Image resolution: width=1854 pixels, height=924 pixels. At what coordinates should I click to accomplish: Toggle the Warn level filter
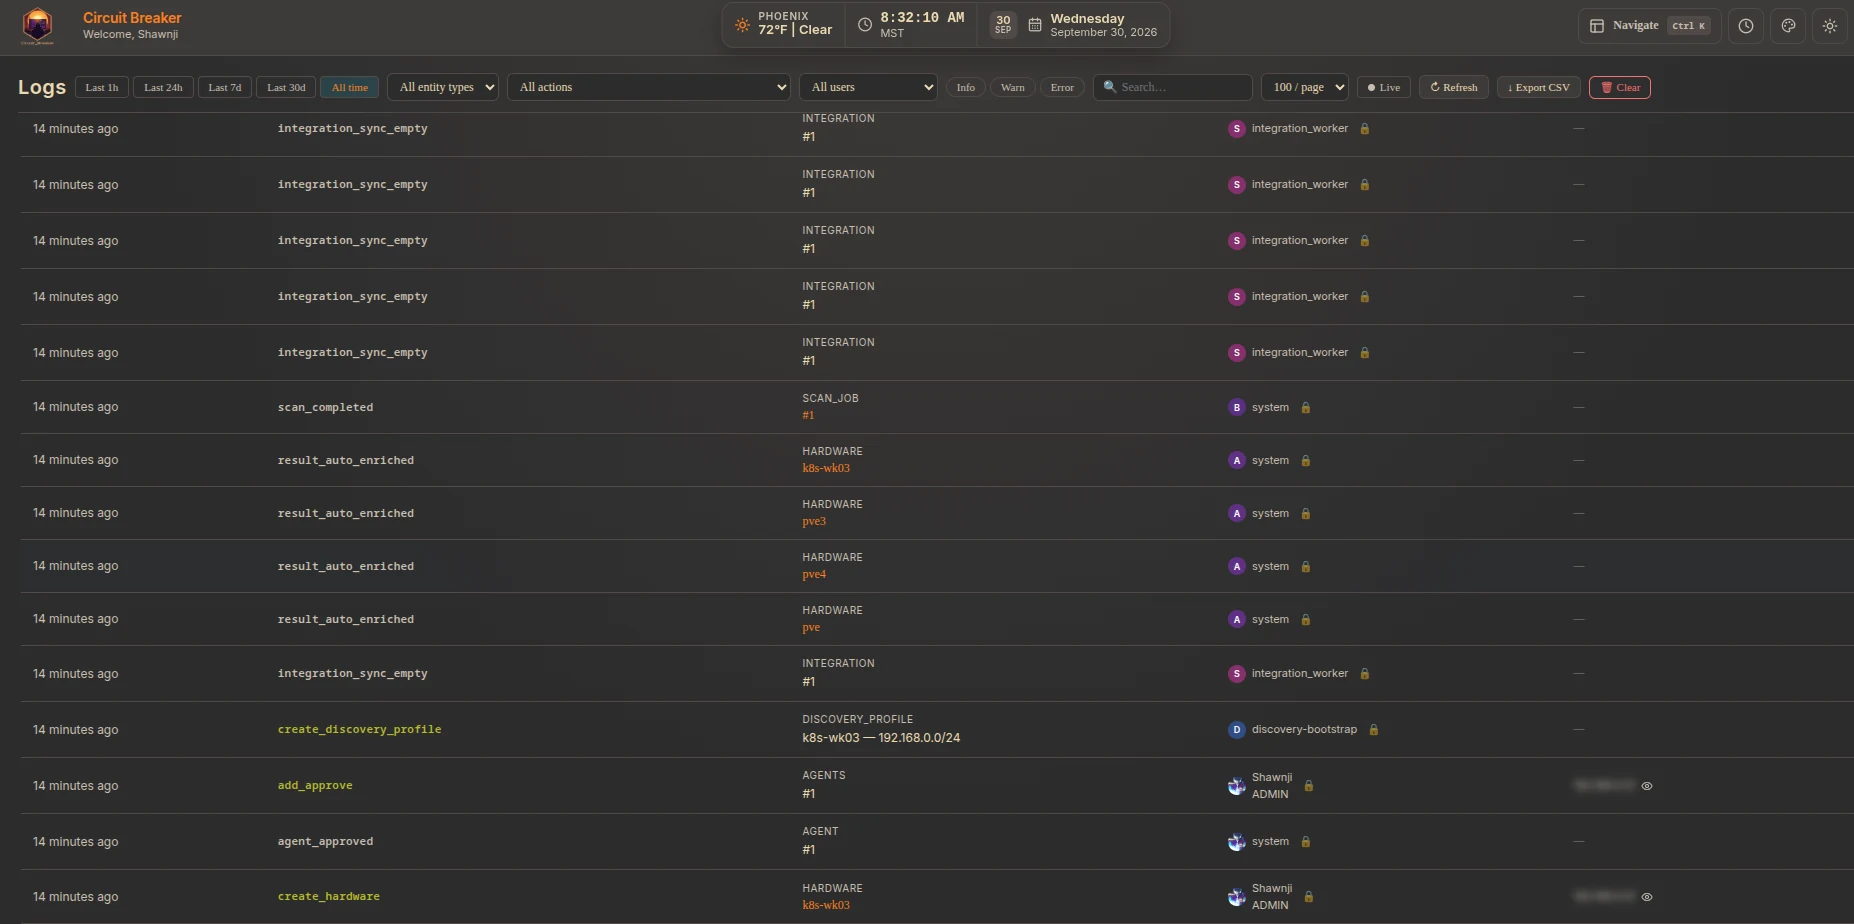[x=1013, y=87]
